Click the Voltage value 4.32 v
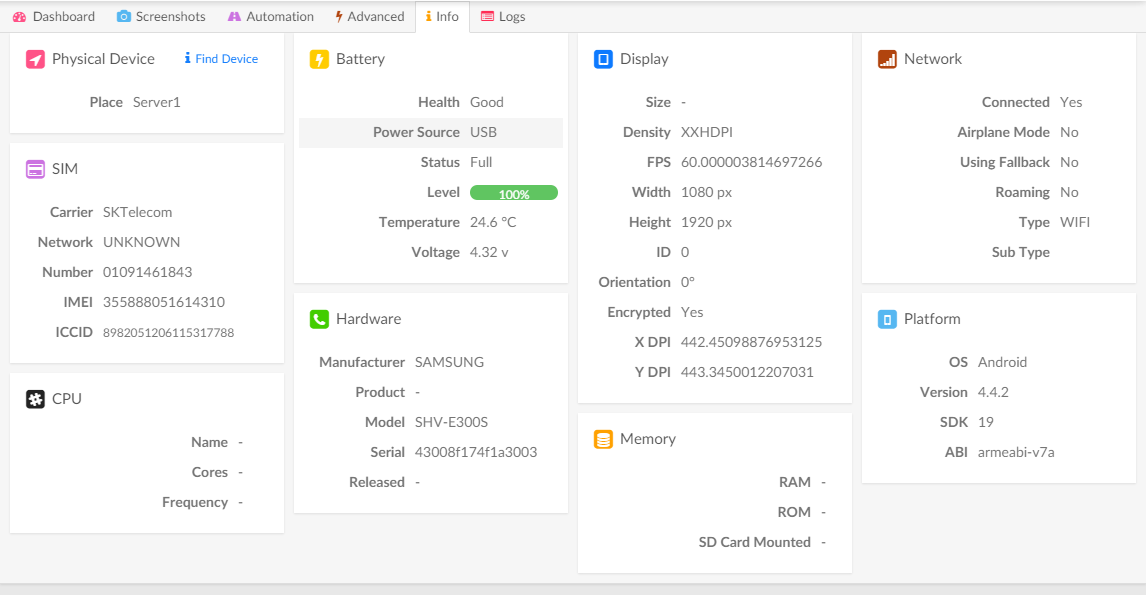Image resolution: width=1146 pixels, height=595 pixels. pos(489,252)
